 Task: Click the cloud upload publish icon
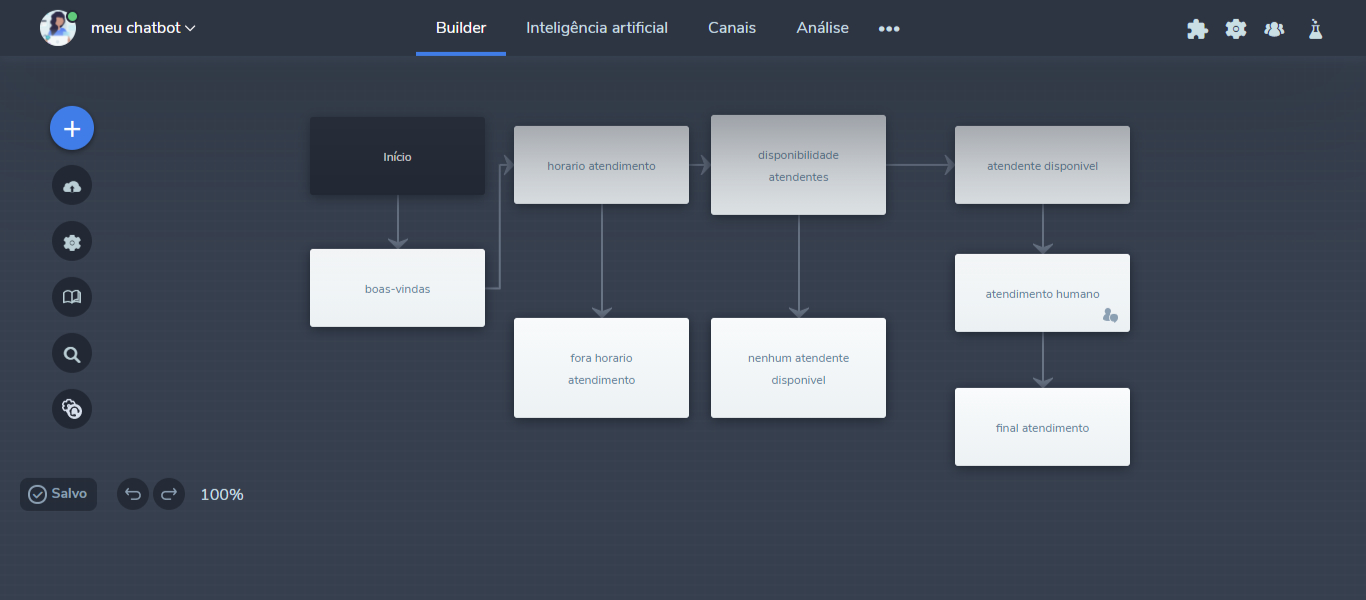click(x=72, y=186)
